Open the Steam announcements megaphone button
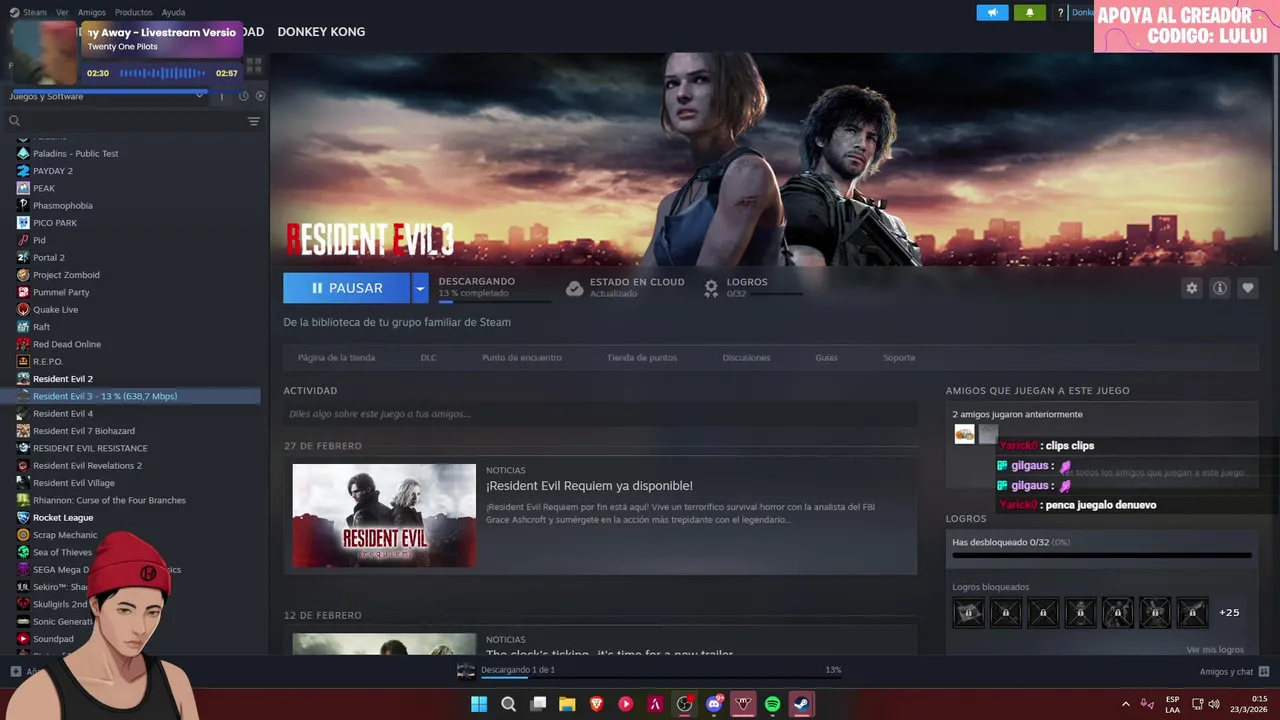The image size is (1280, 720). coord(992,12)
